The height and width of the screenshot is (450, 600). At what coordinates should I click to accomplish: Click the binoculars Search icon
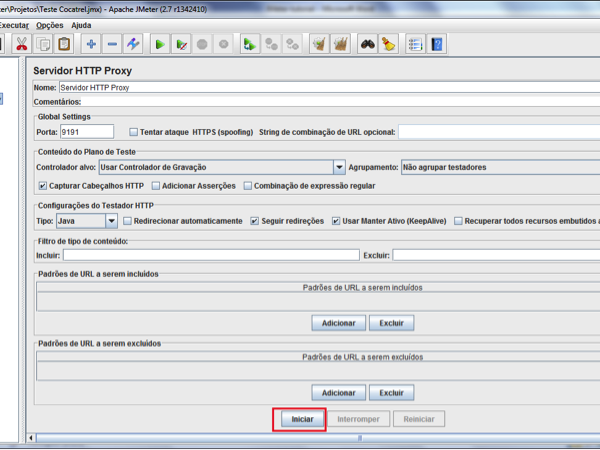367,44
